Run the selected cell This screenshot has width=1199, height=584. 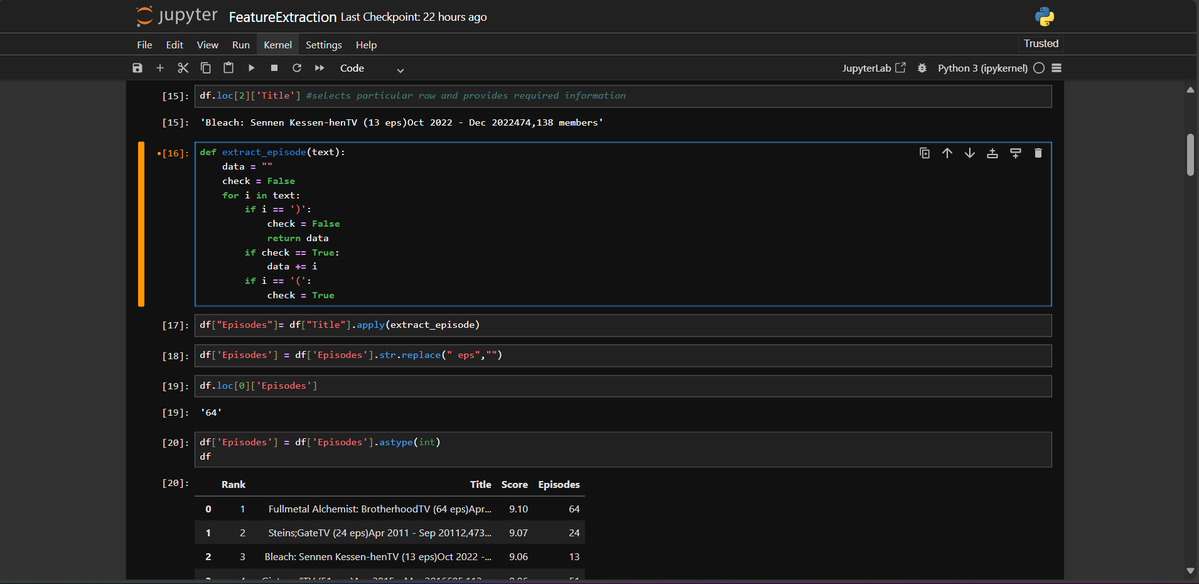[x=251, y=68]
